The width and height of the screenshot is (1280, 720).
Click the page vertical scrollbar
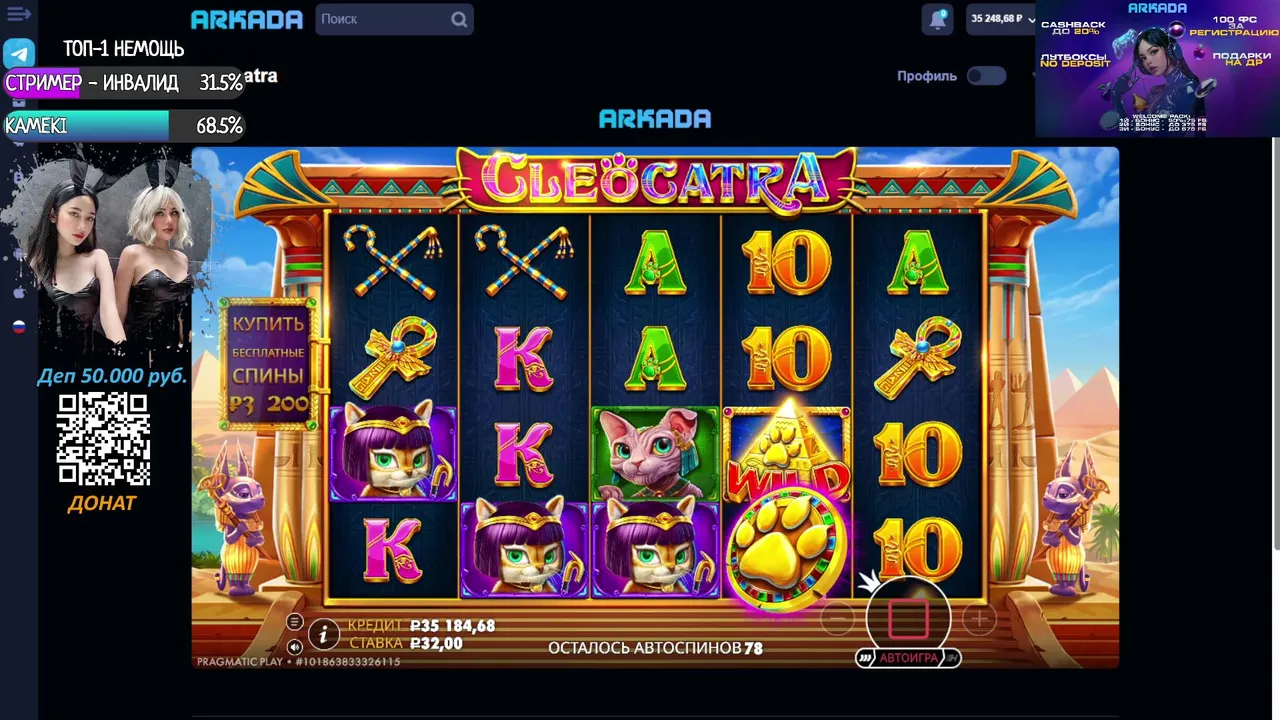1276,343
